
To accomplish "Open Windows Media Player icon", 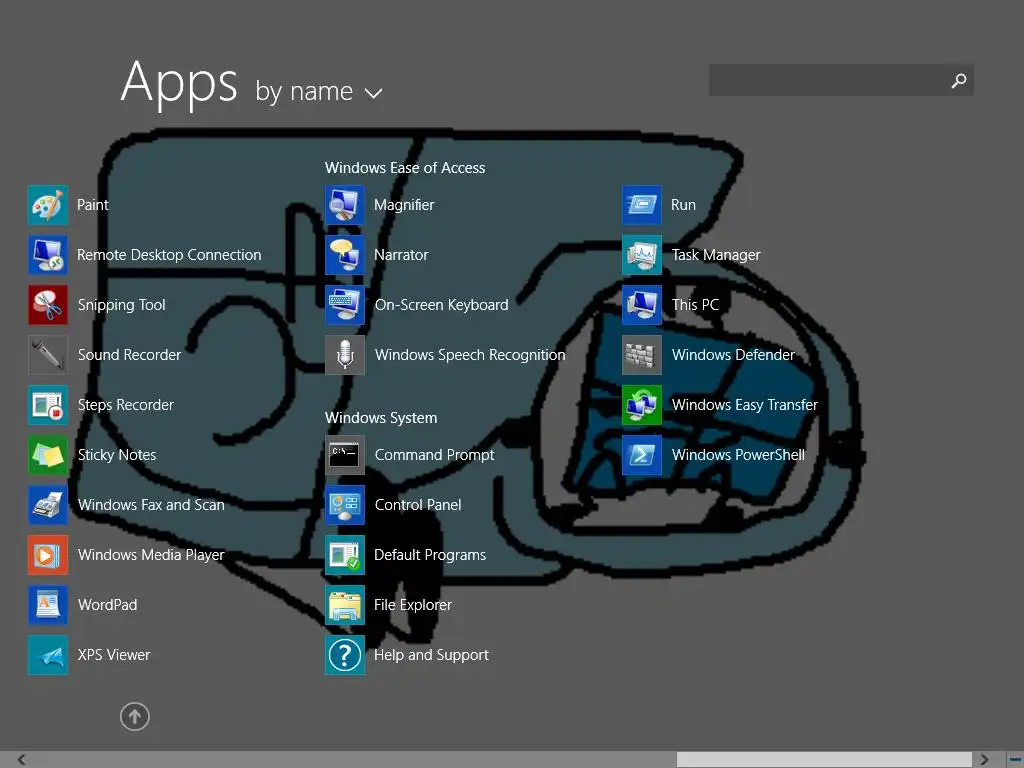I will coord(48,554).
